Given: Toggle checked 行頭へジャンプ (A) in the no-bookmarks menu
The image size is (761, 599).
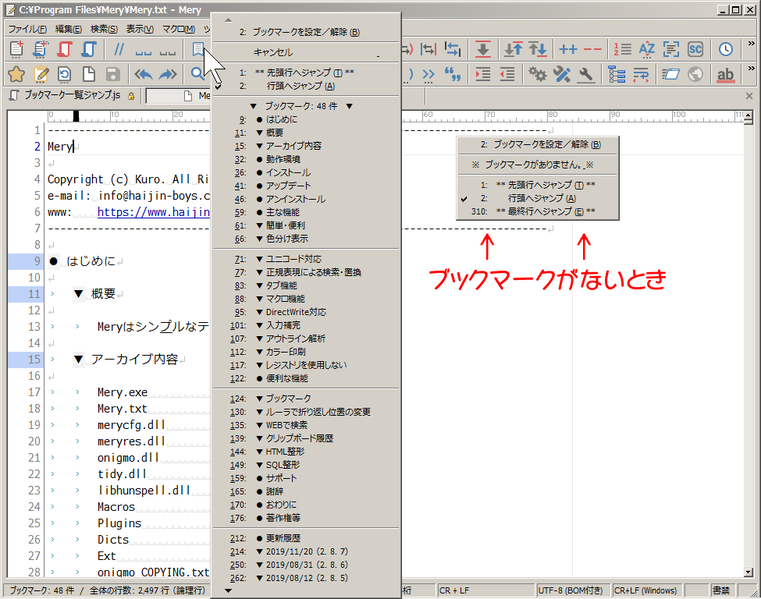Looking at the screenshot, I should coord(538,198).
